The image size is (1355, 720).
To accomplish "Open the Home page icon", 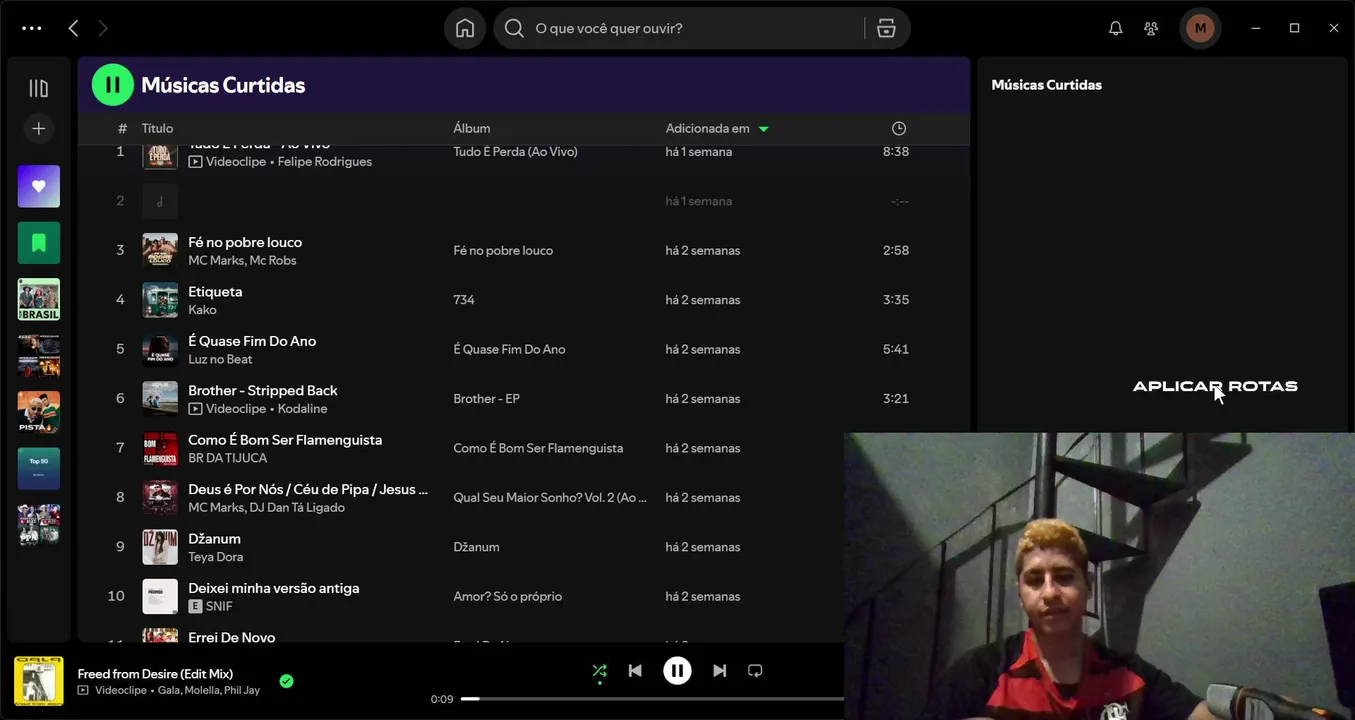I will coord(465,28).
